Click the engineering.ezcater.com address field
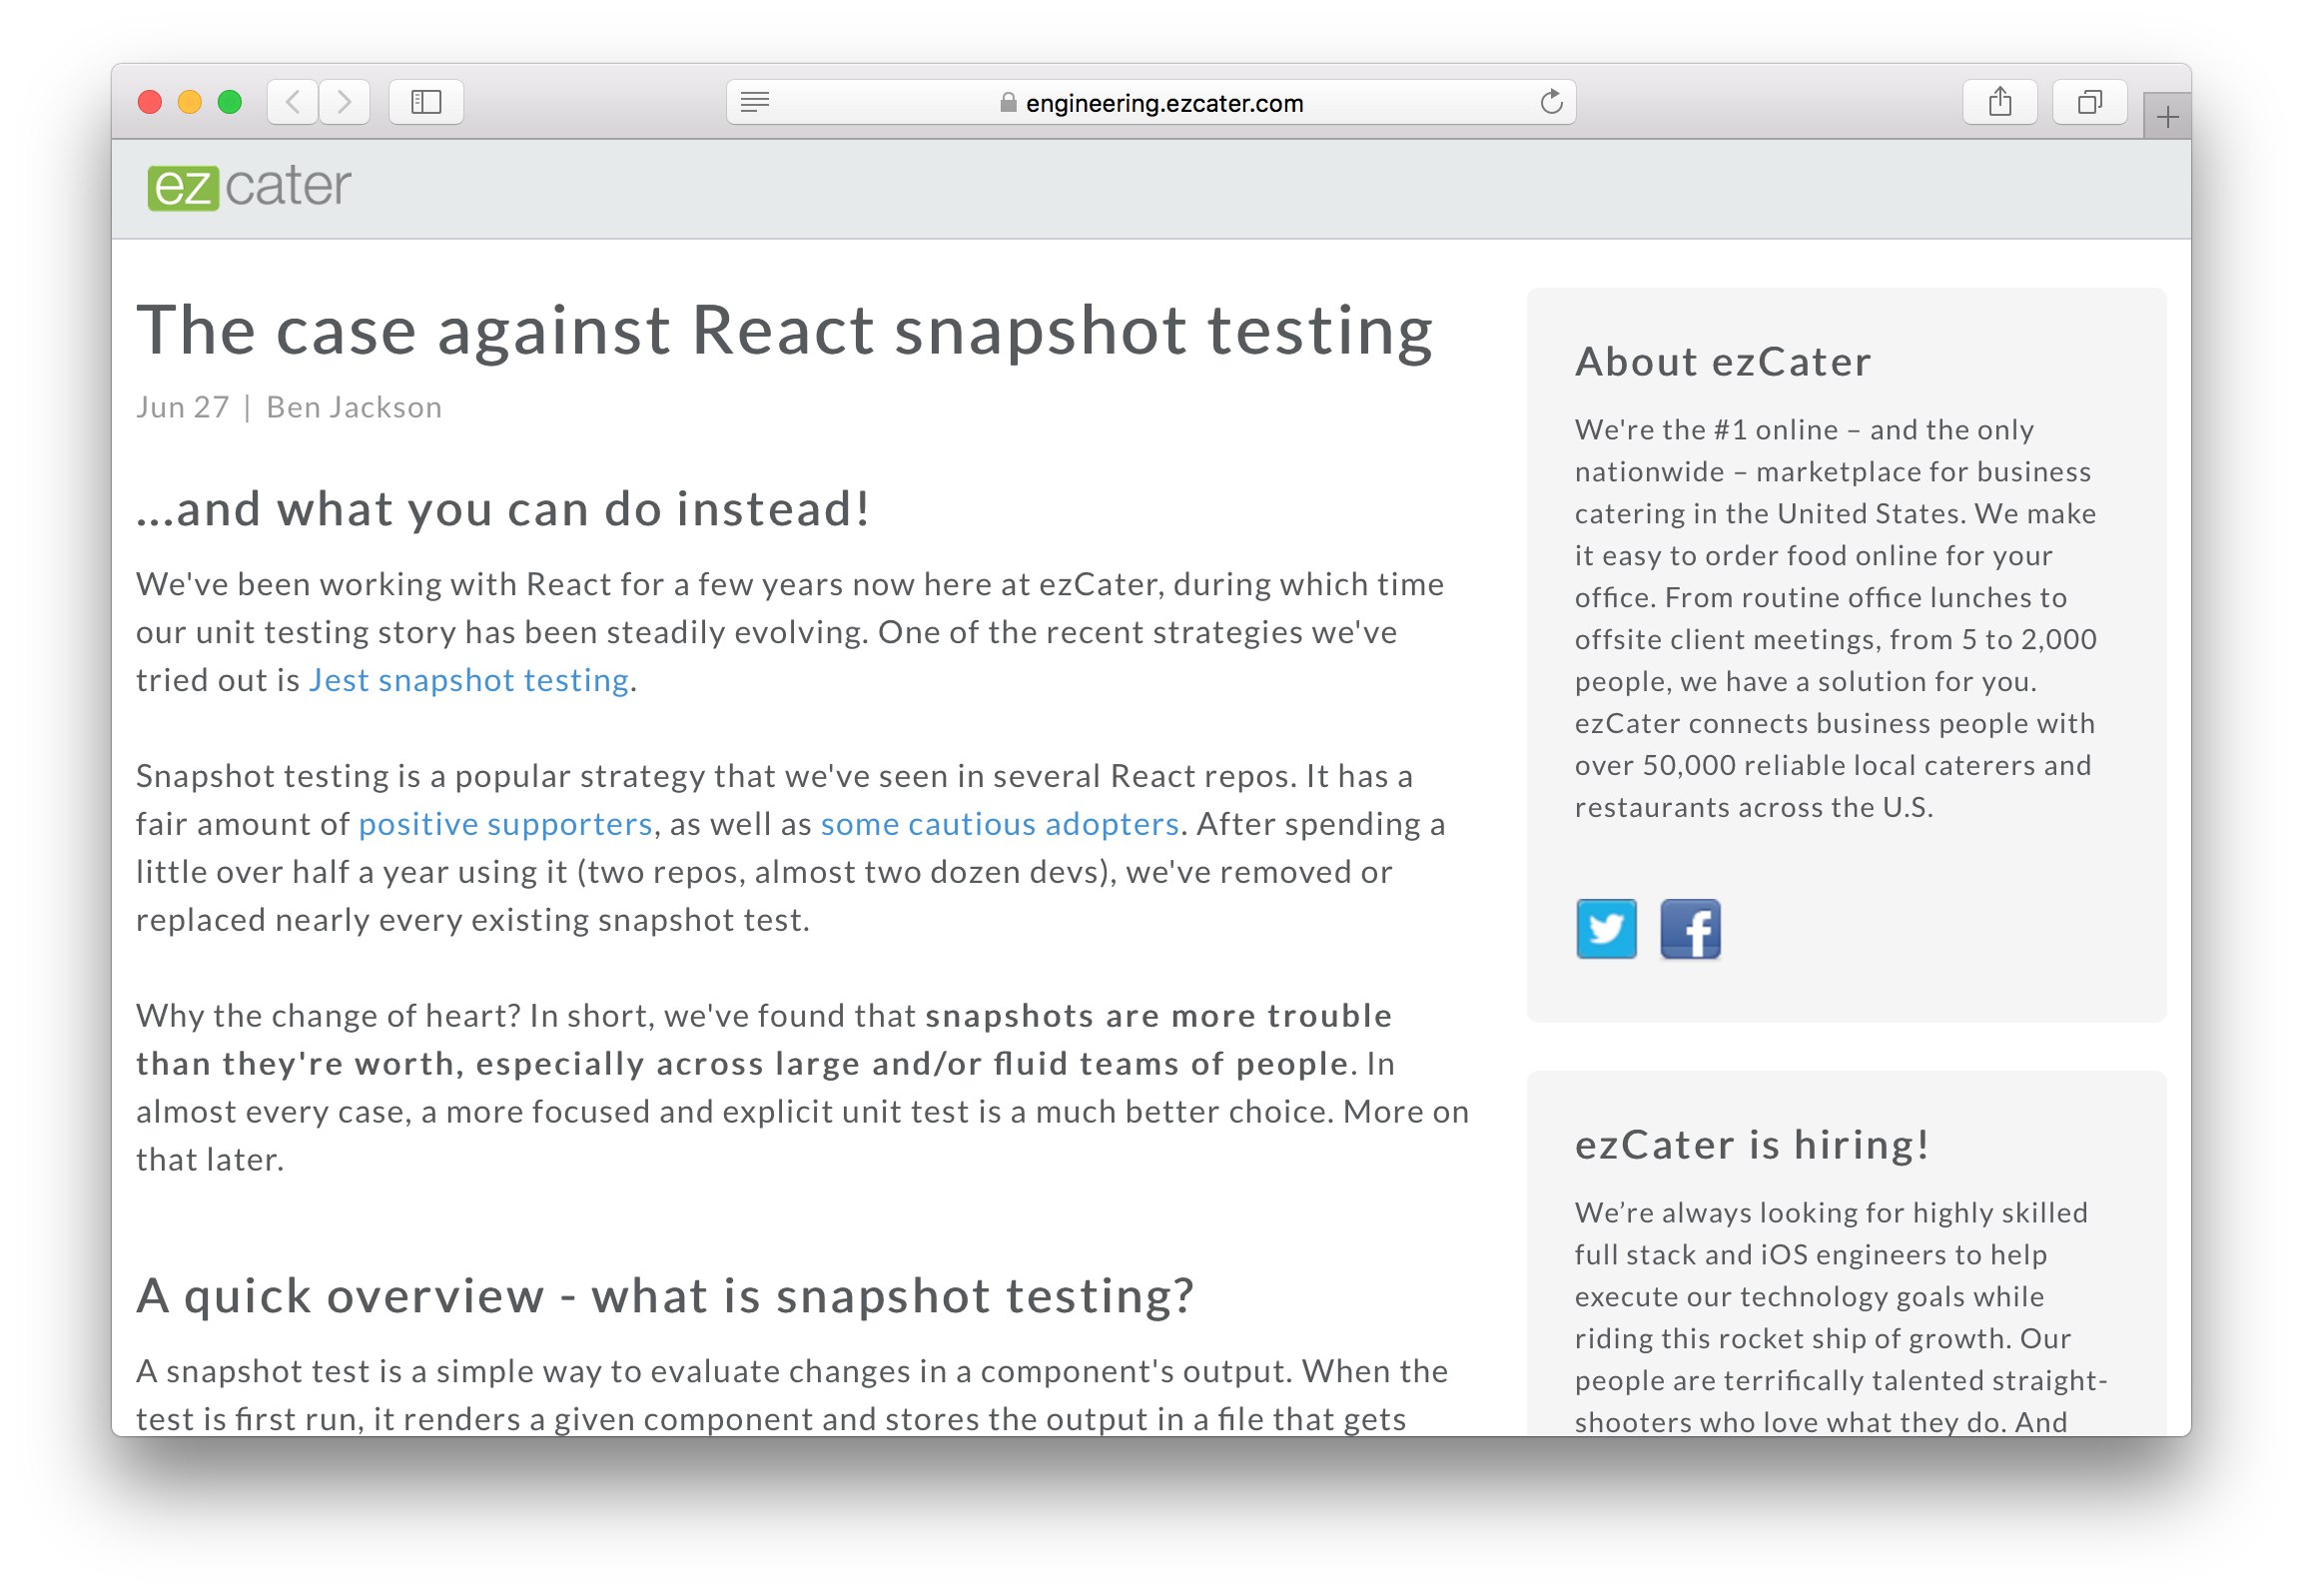The width and height of the screenshot is (2303, 1596). coord(1151,102)
